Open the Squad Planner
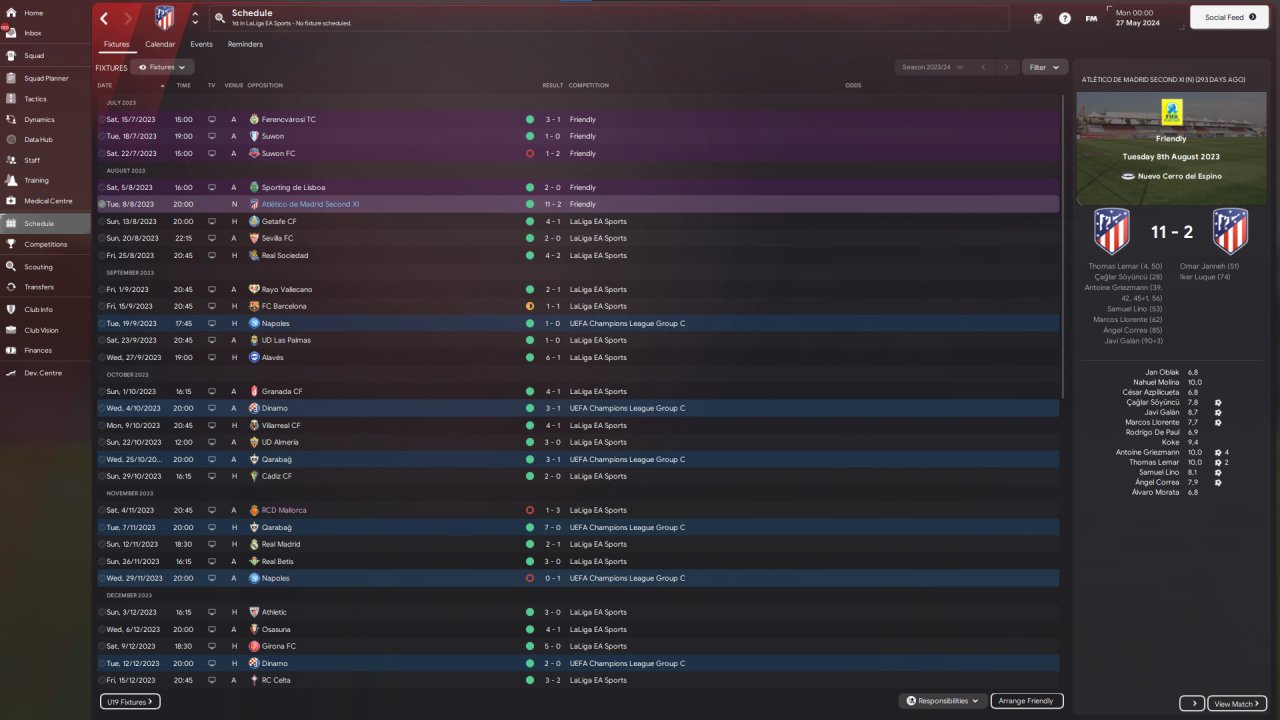1280x720 pixels. pyautogui.click(x=45, y=78)
